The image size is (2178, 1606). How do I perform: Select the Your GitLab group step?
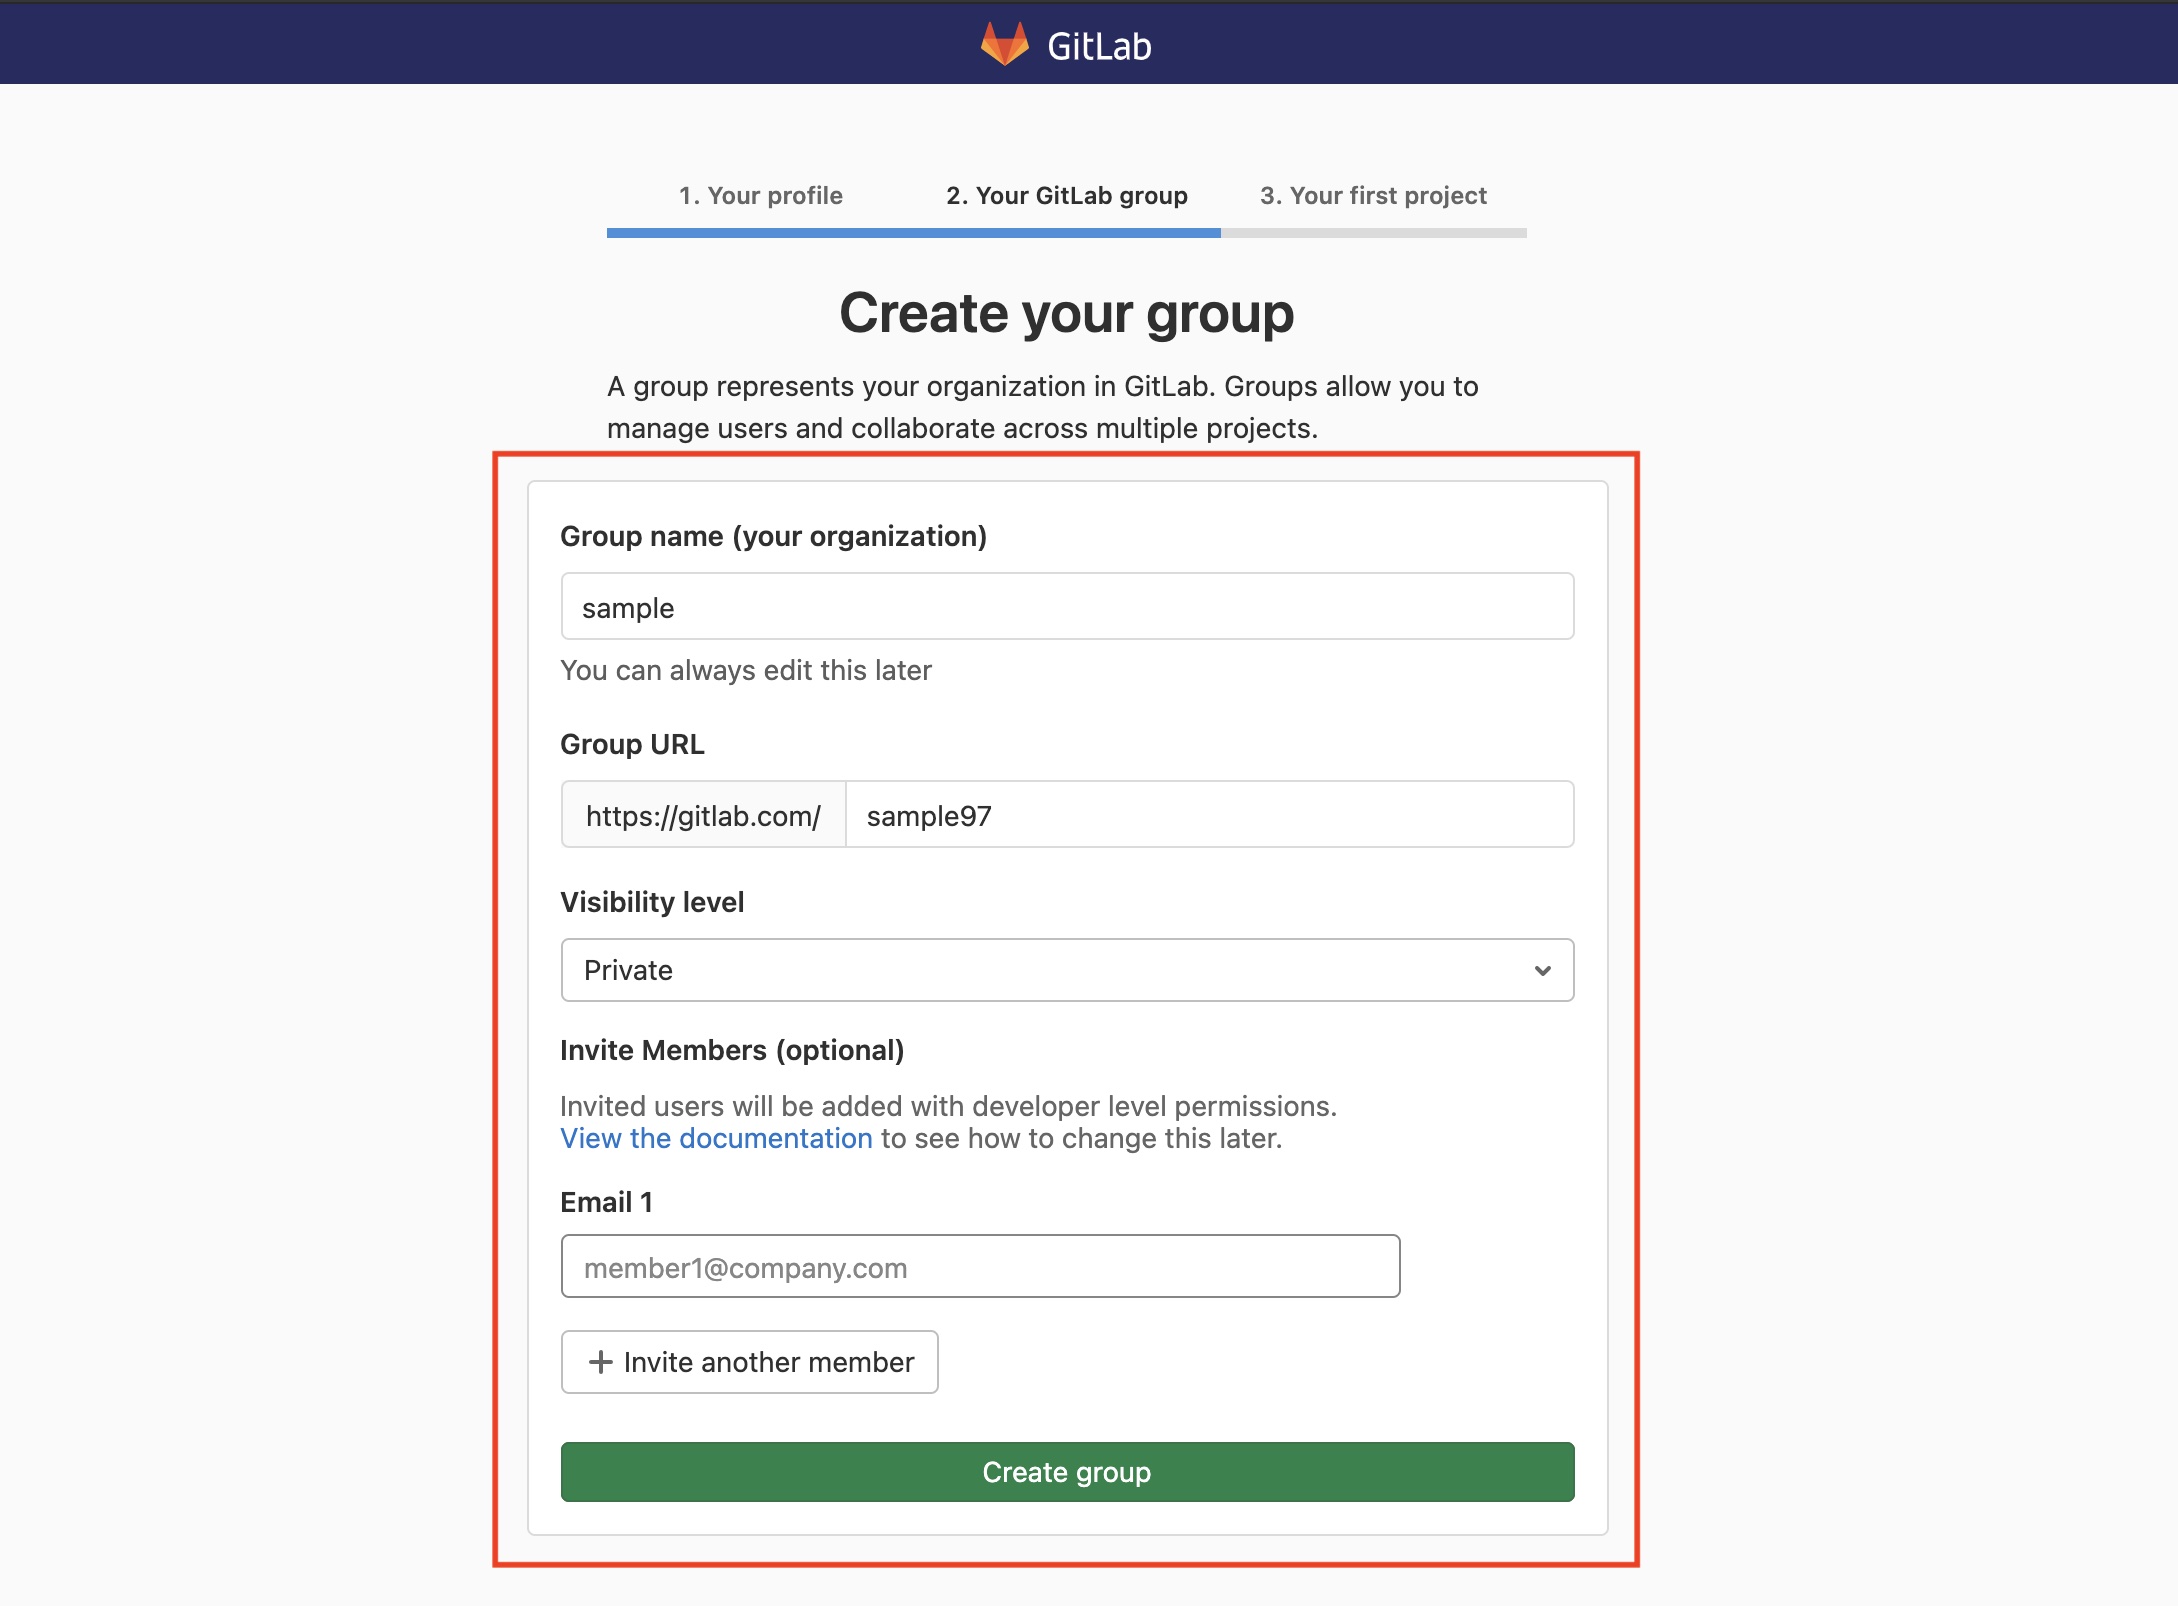coord(1067,195)
